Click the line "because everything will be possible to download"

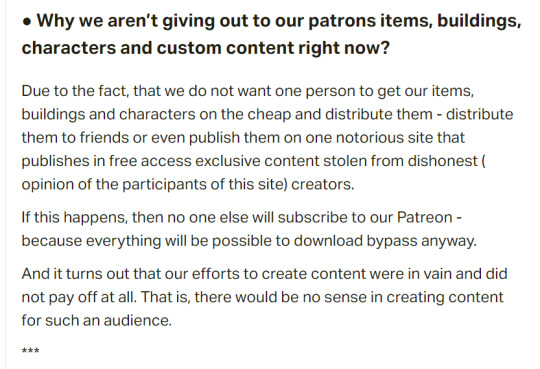(249, 241)
